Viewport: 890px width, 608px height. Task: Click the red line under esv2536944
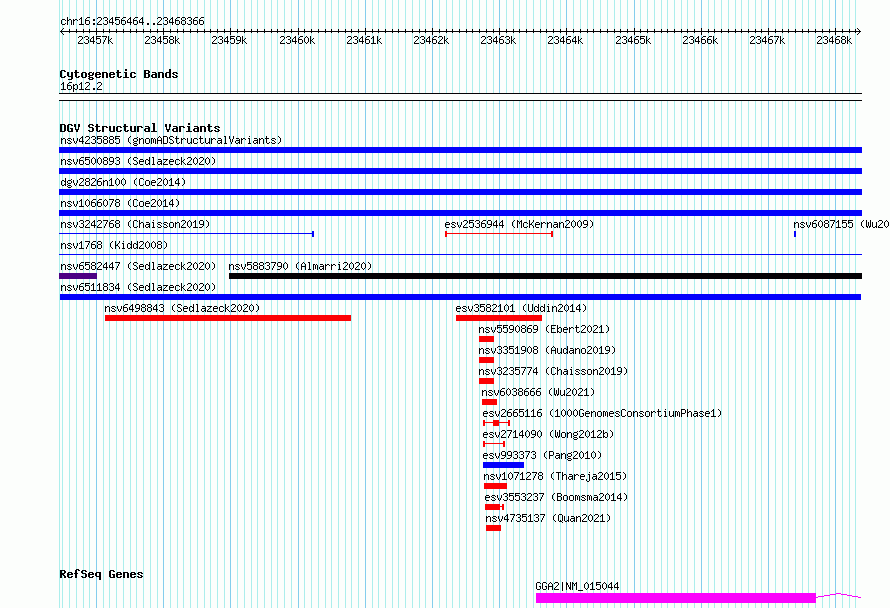[499, 234]
